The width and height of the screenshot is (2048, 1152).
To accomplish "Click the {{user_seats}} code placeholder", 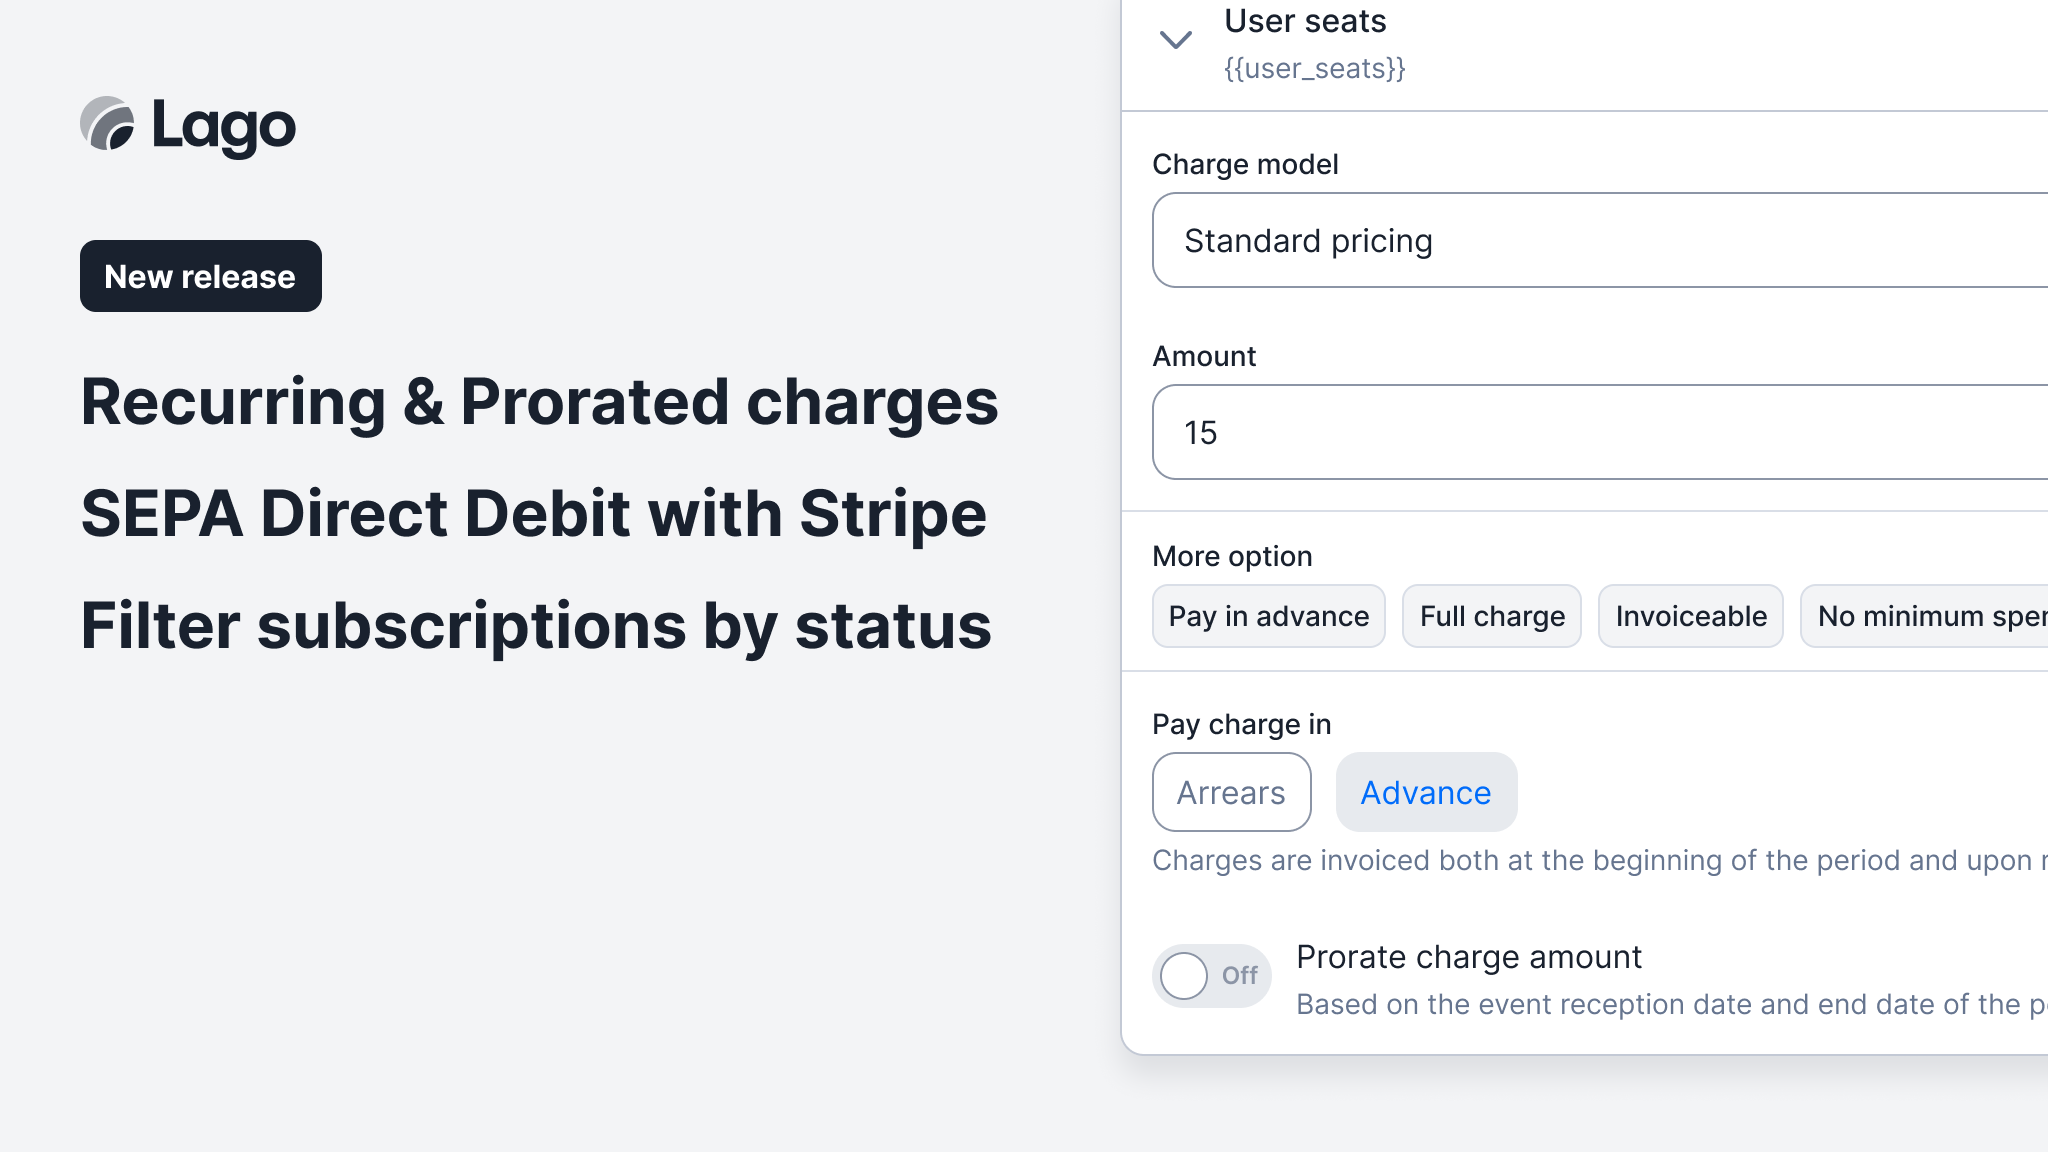I will (1315, 68).
